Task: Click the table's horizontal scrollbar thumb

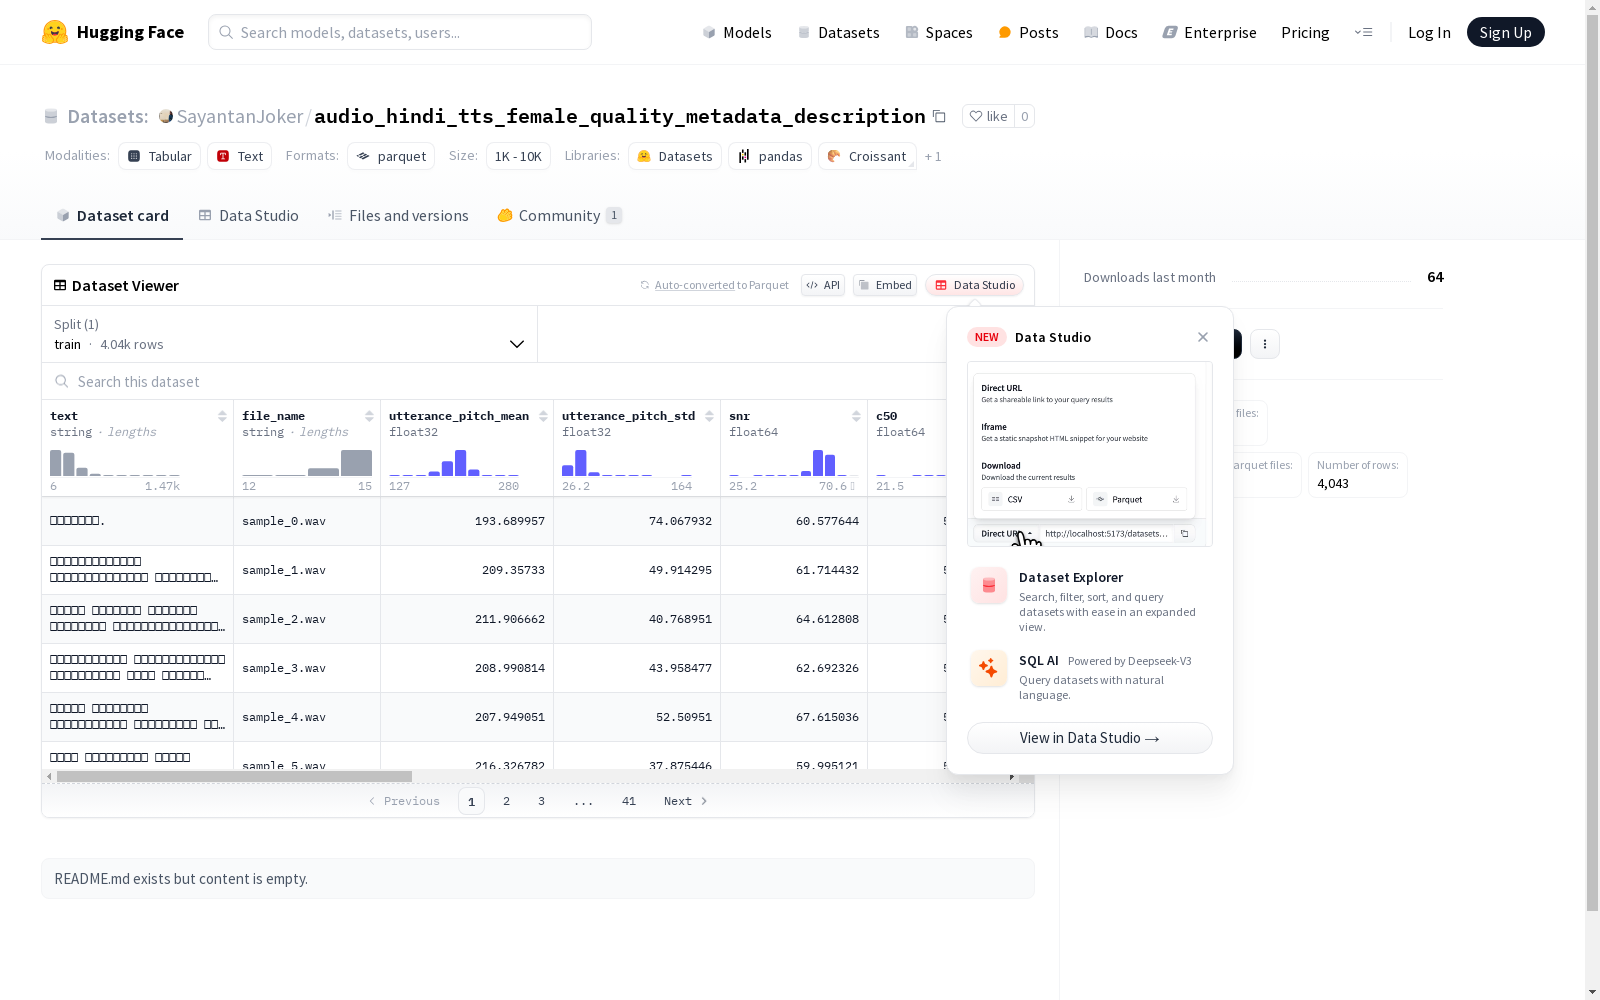Action: (x=234, y=776)
